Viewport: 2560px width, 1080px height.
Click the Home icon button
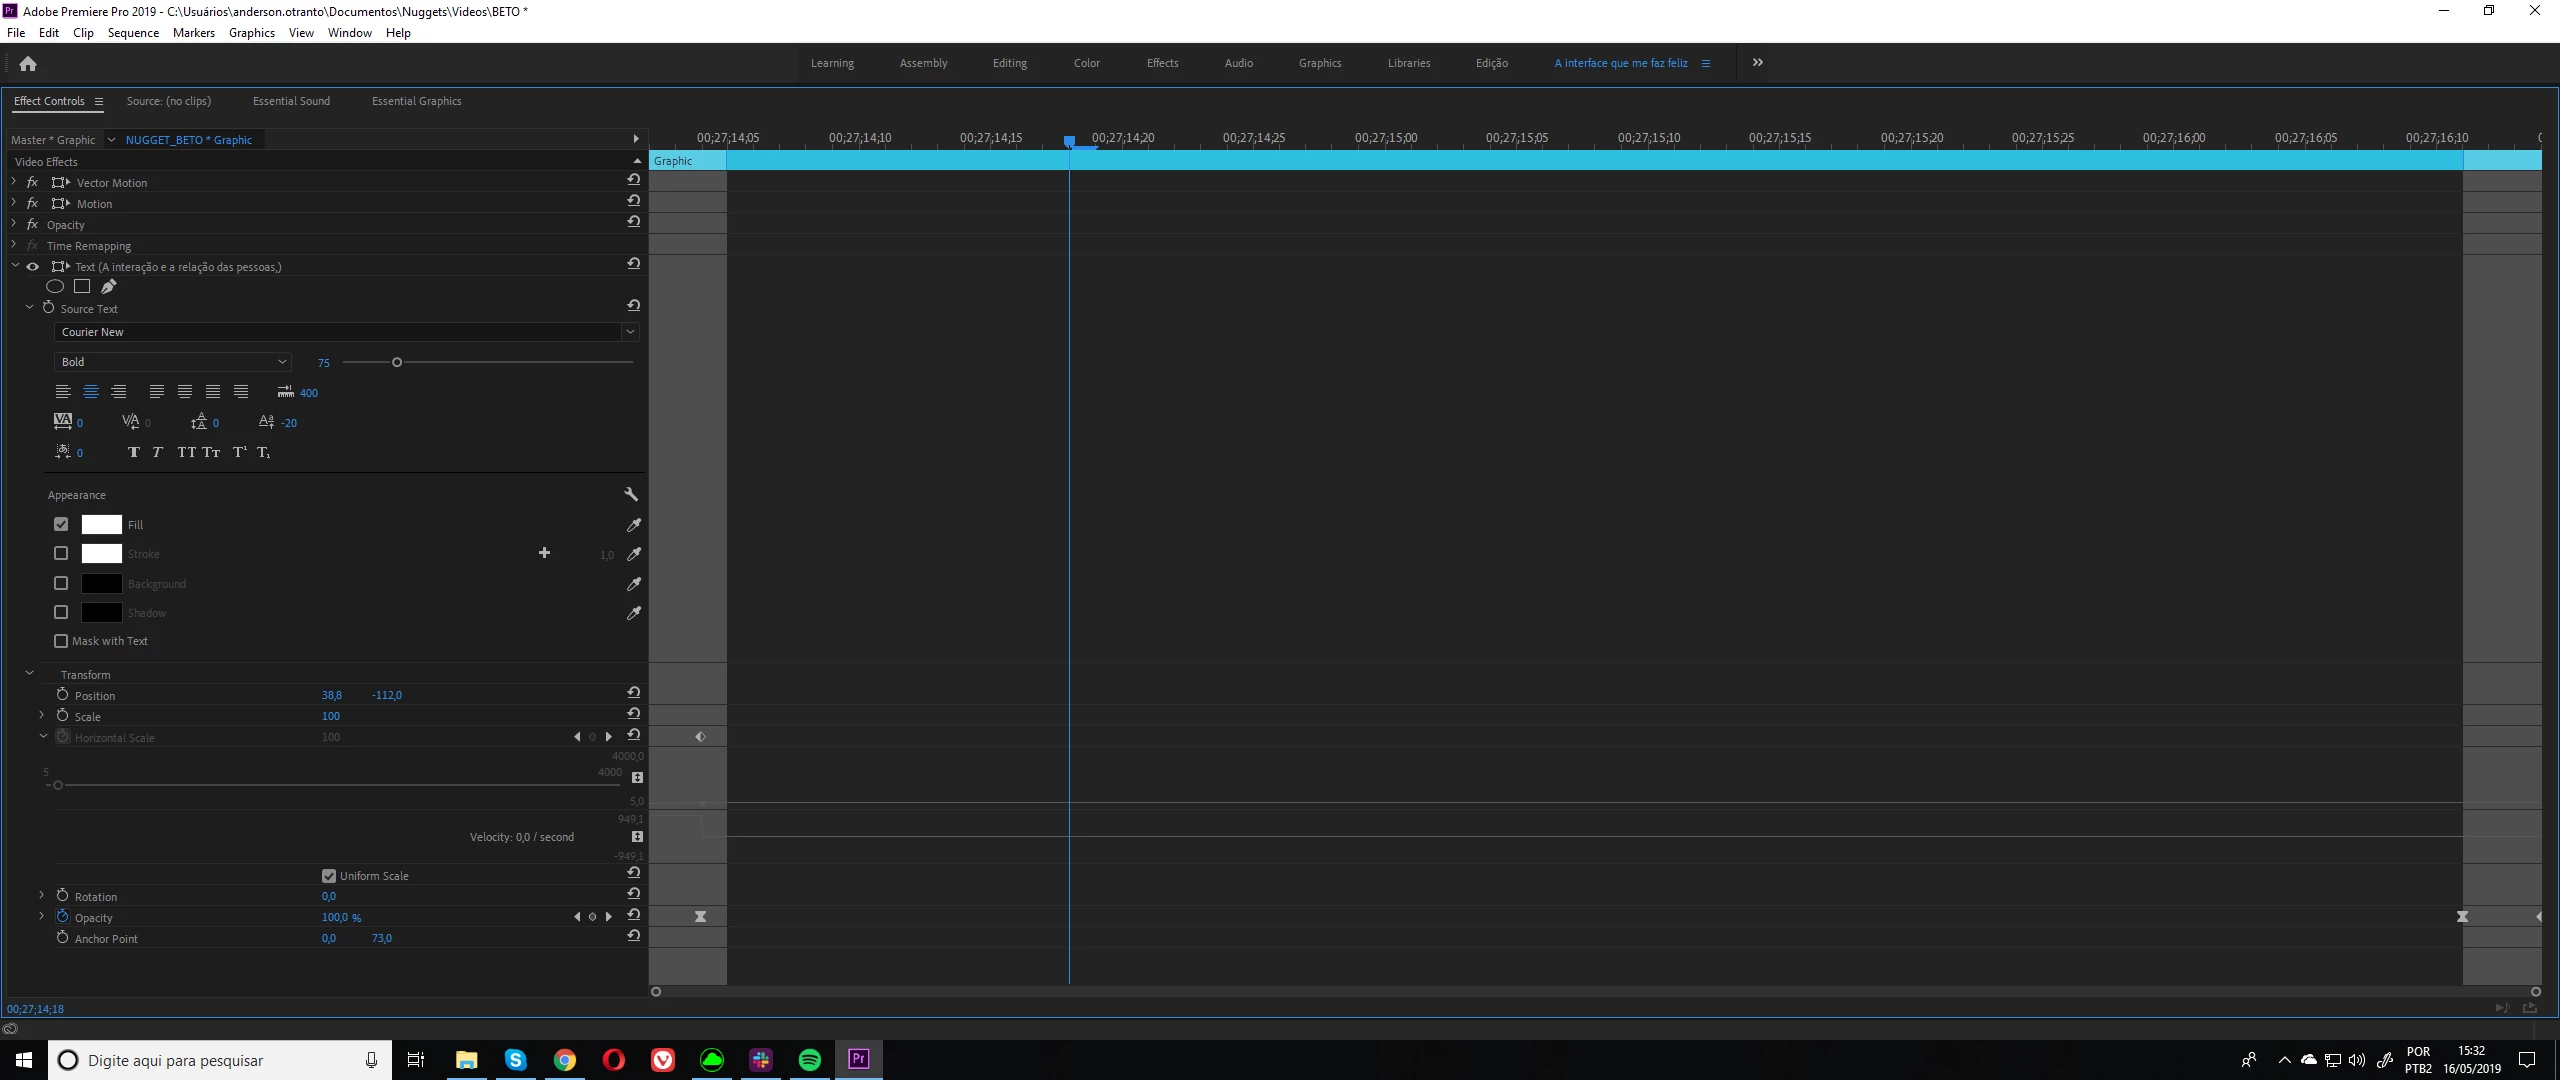28,64
